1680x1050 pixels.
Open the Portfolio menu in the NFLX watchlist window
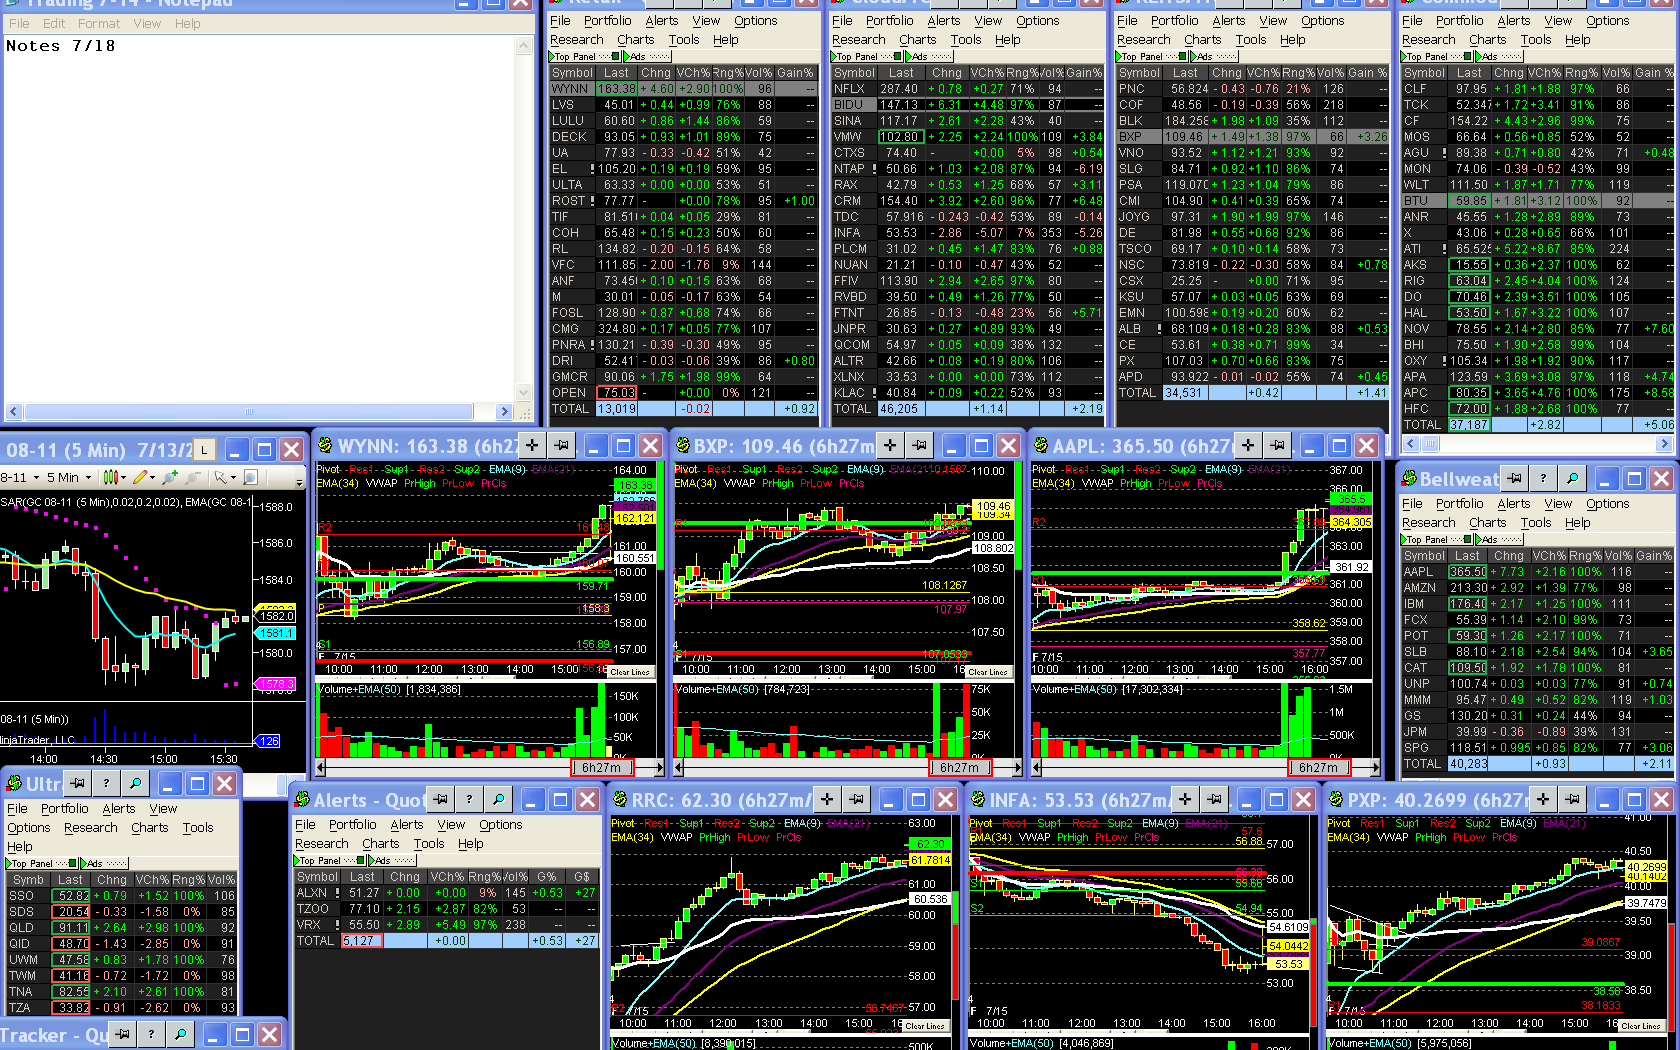(x=890, y=20)
